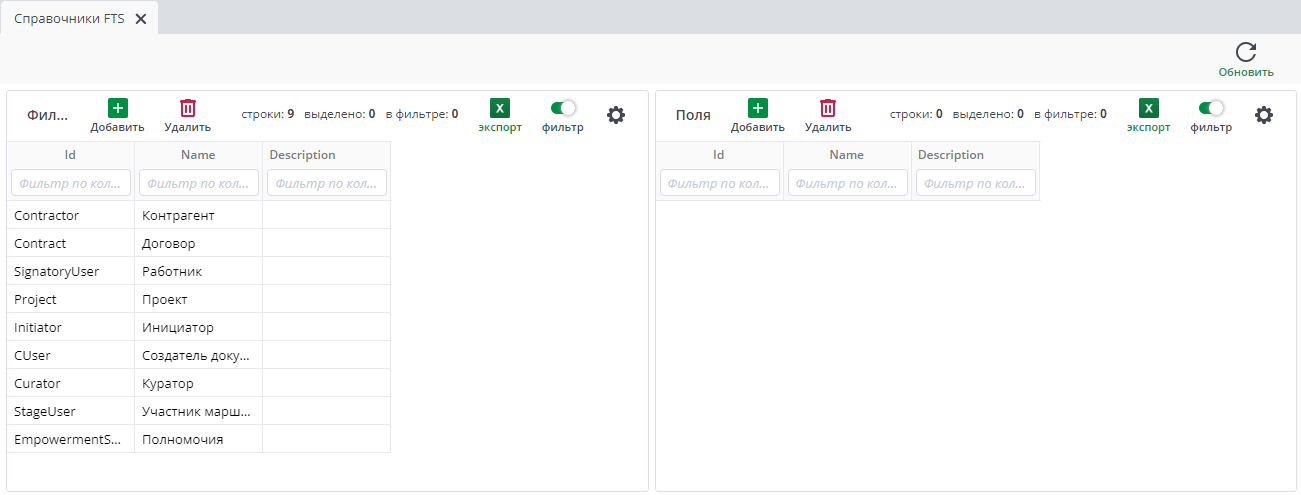The height and width of the screenshot is (495, 1301).
Task: Toggle the фильтр switch in the left panel
Action: point(563,108)
